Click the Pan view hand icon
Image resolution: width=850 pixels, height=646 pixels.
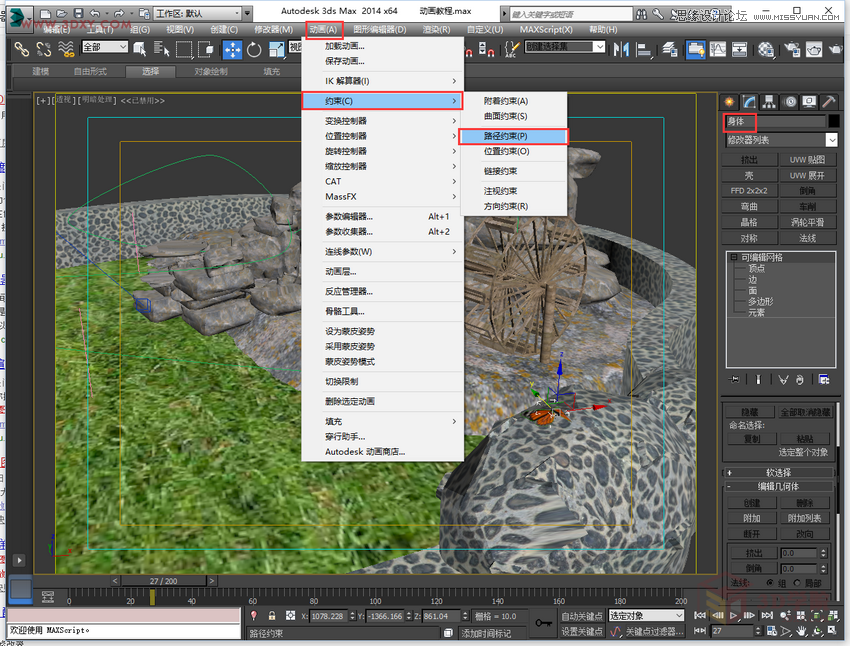pyautogui.click(x=801, y=630)
